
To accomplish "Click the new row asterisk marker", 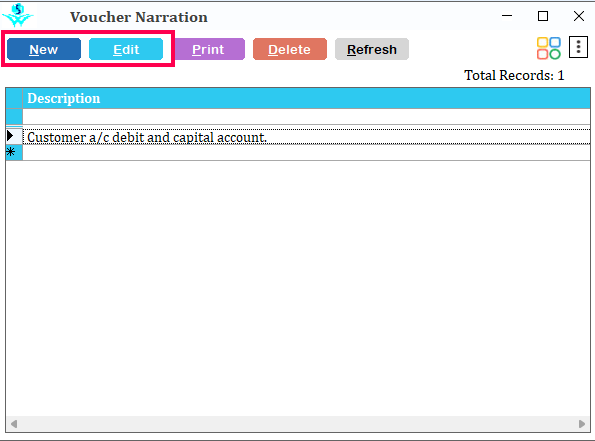I will click(11, 152).
